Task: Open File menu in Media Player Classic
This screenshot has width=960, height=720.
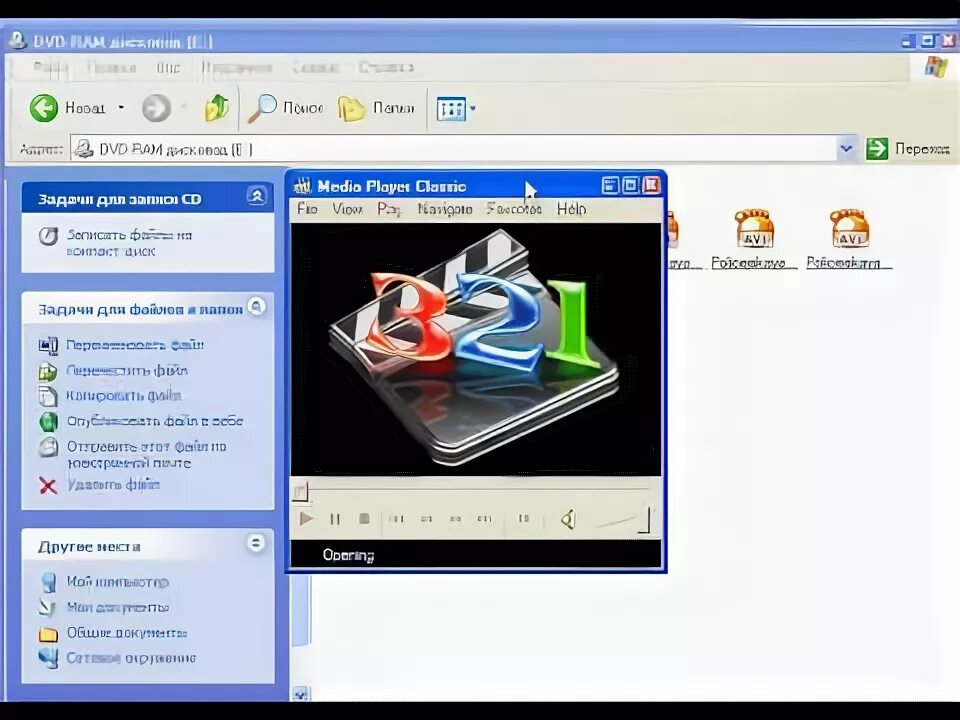Action: point(307,209)
